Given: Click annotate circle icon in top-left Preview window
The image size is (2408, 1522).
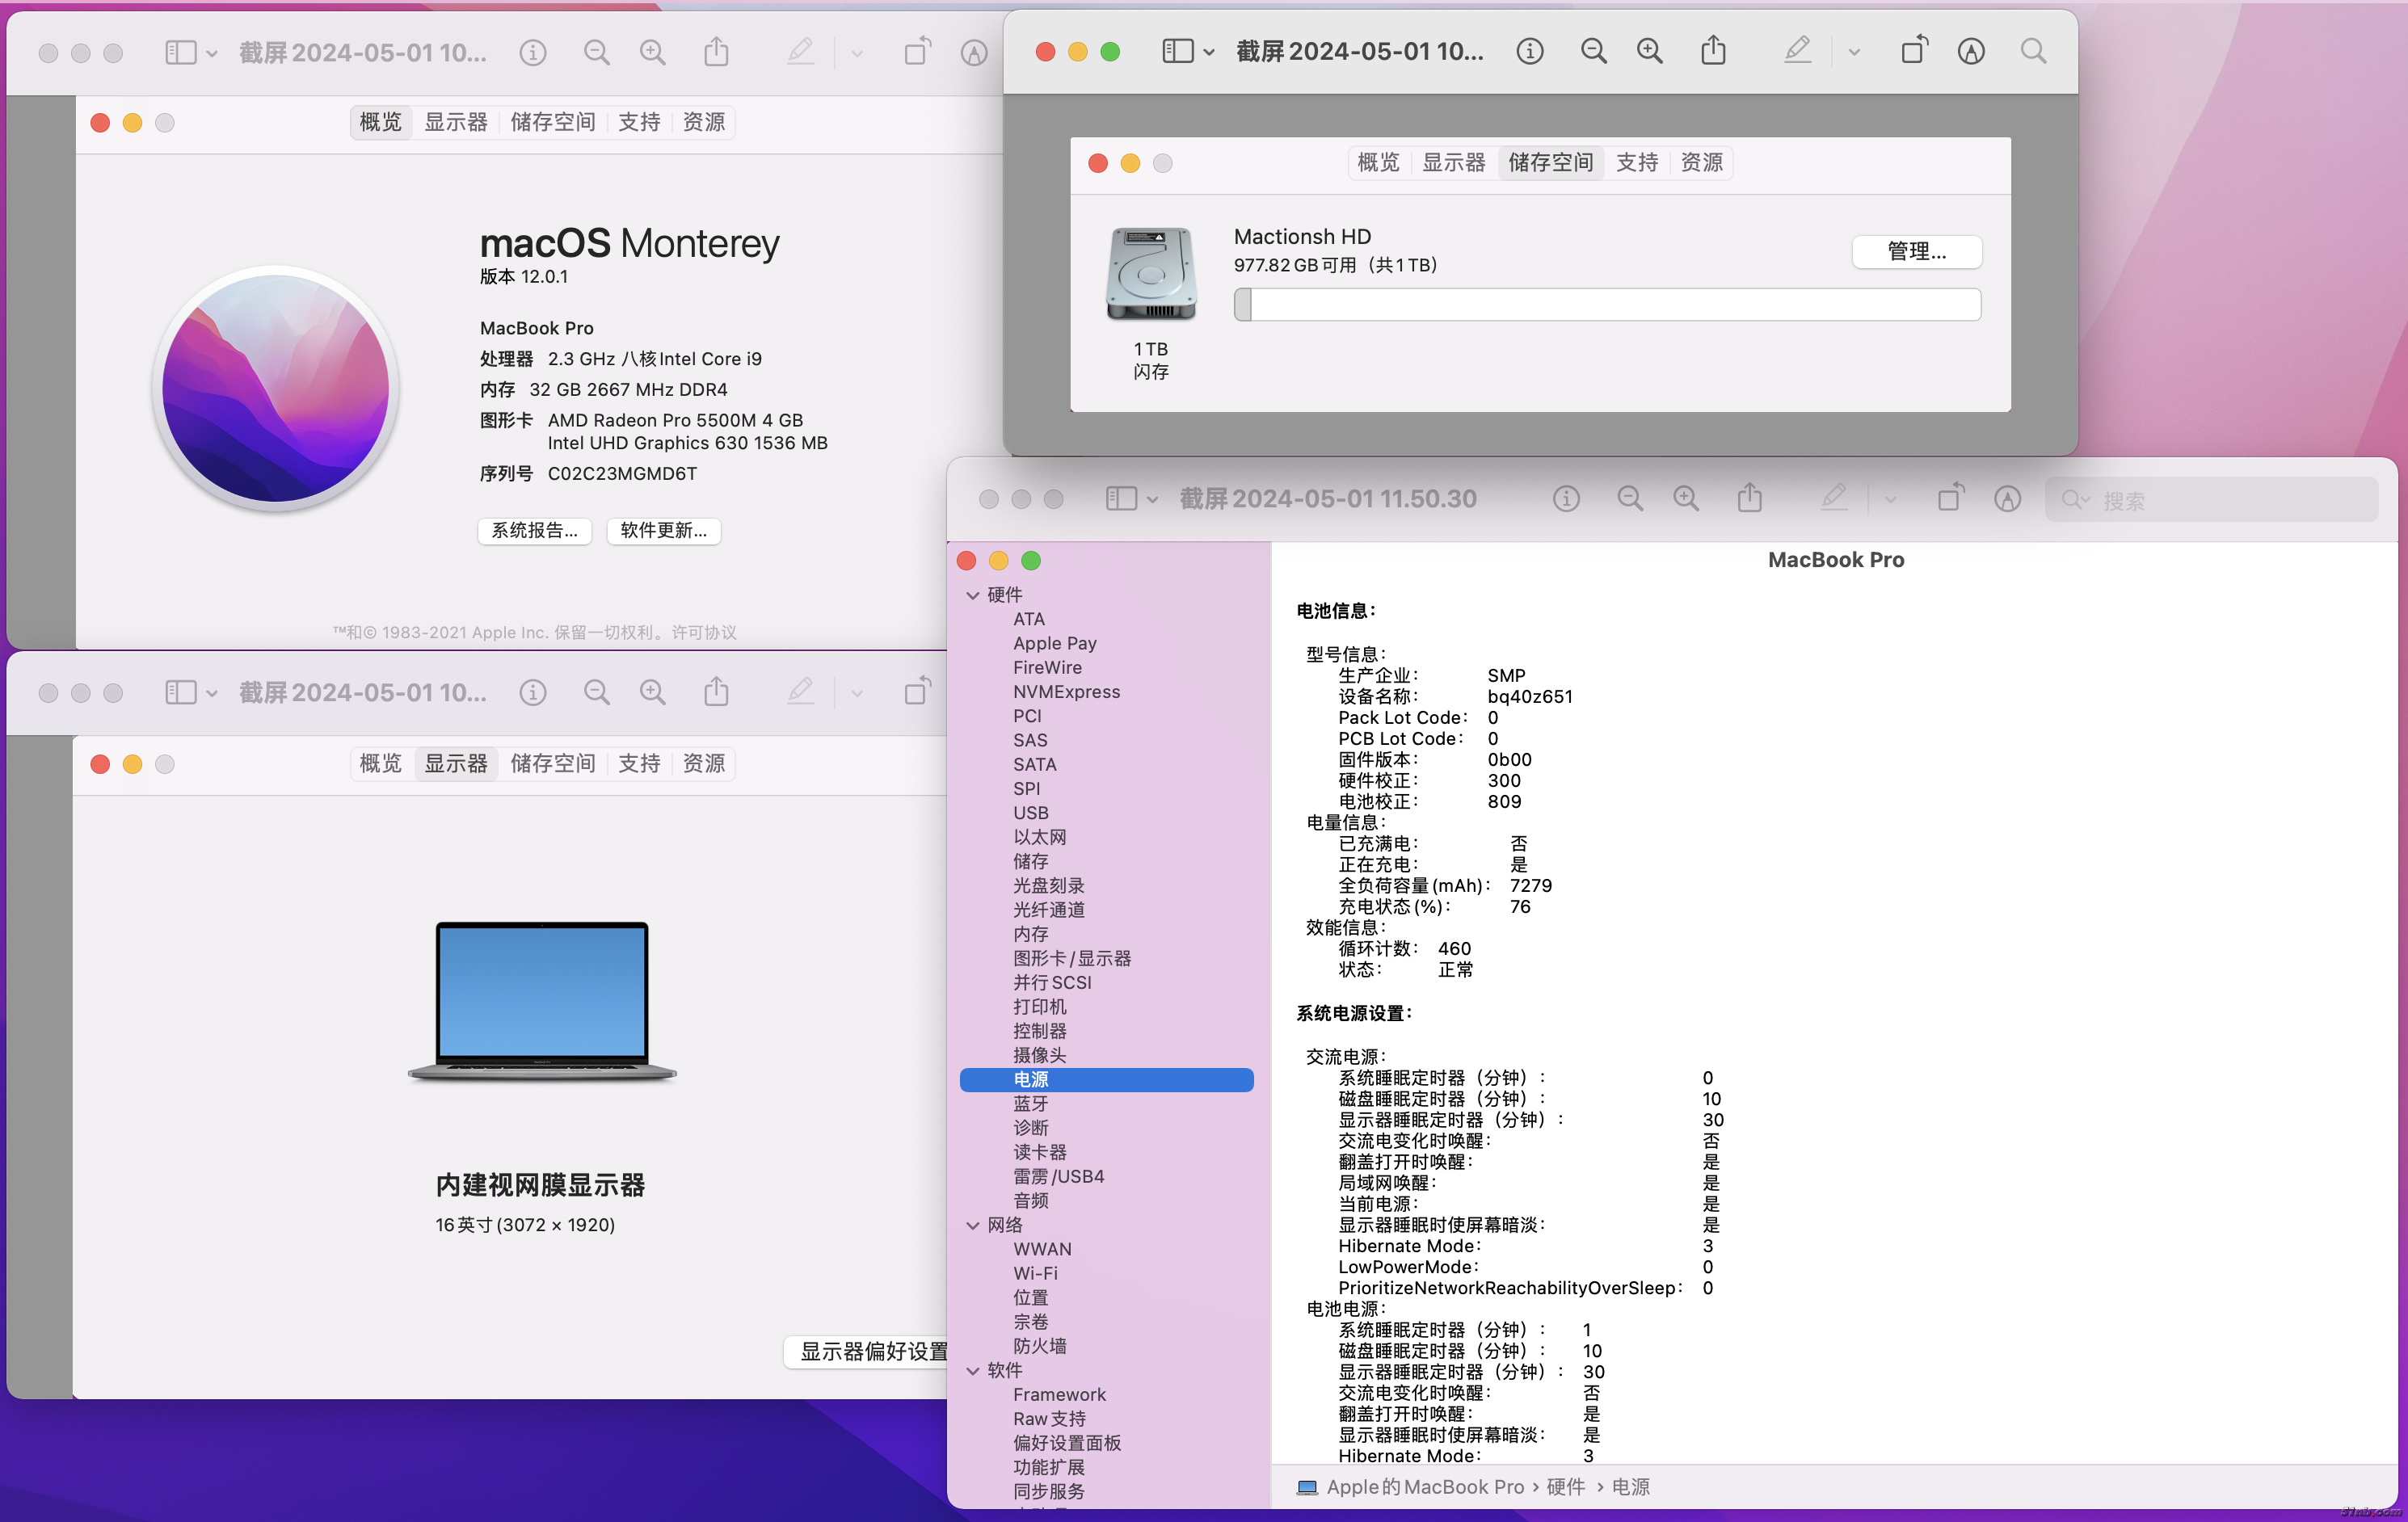Looking at the screenshot, I should pos(973,53).
